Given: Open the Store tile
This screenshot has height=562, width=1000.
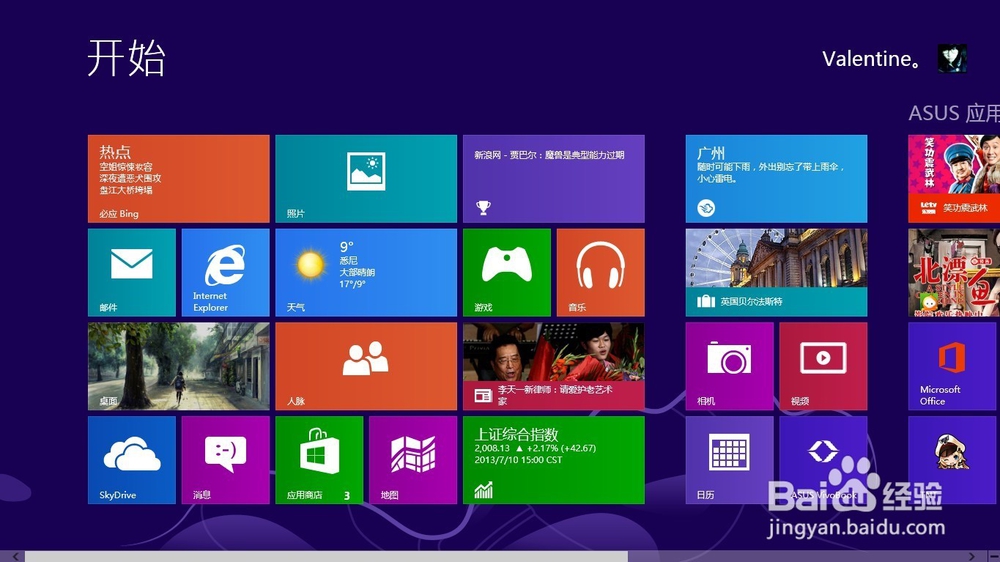Looking at the screenshot, I should coord(320,460).
